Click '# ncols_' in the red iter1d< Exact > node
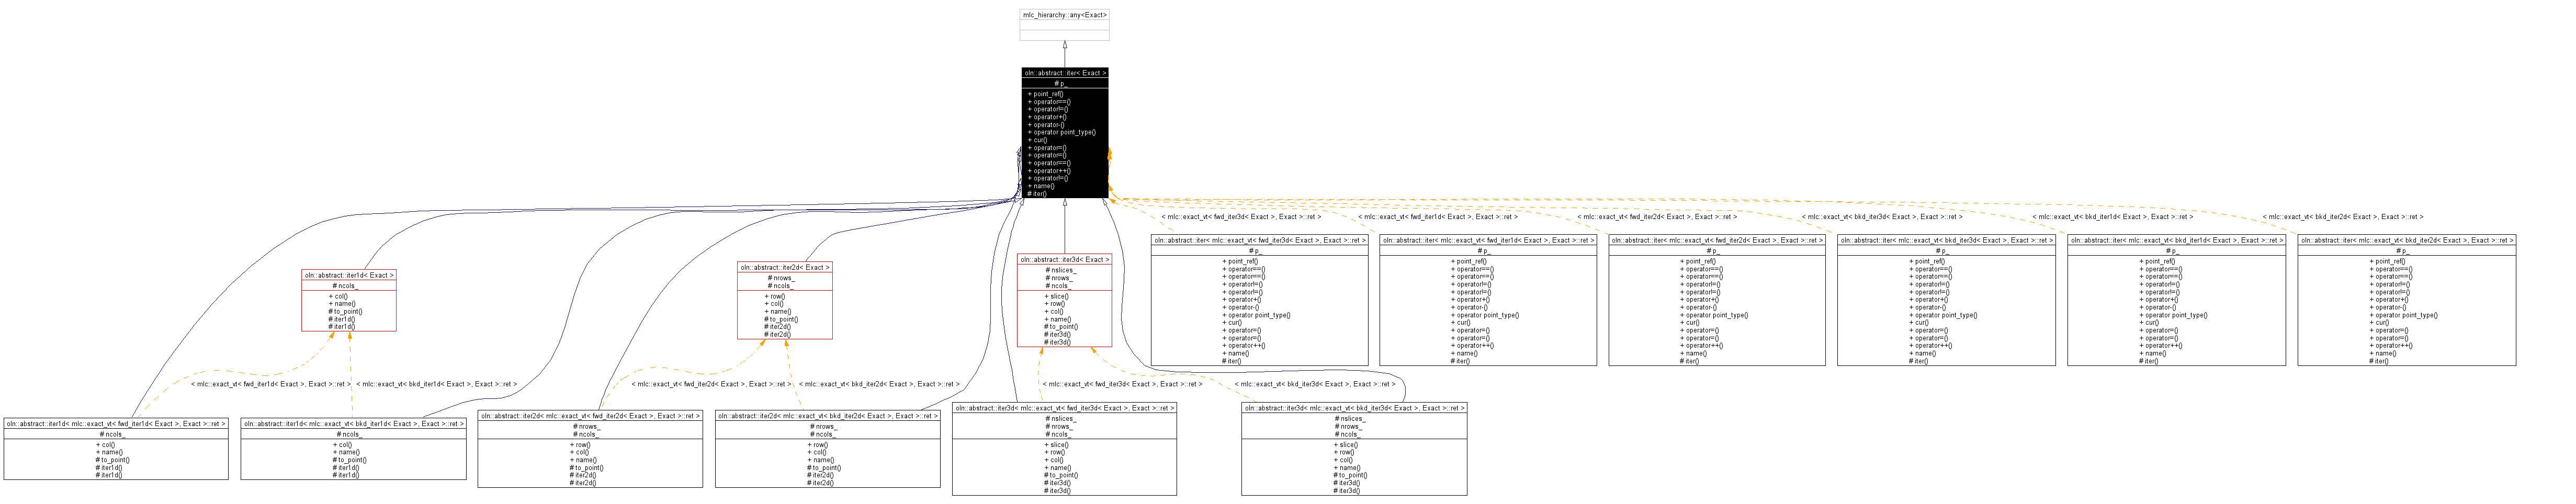Viewport: 2576px width, 504px height. (345, 286)
